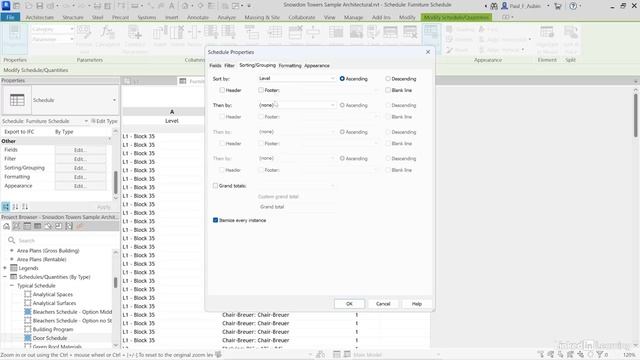Click the text tool A icon in quick access
The image size is (640, 360).
(x=171, y=6)
